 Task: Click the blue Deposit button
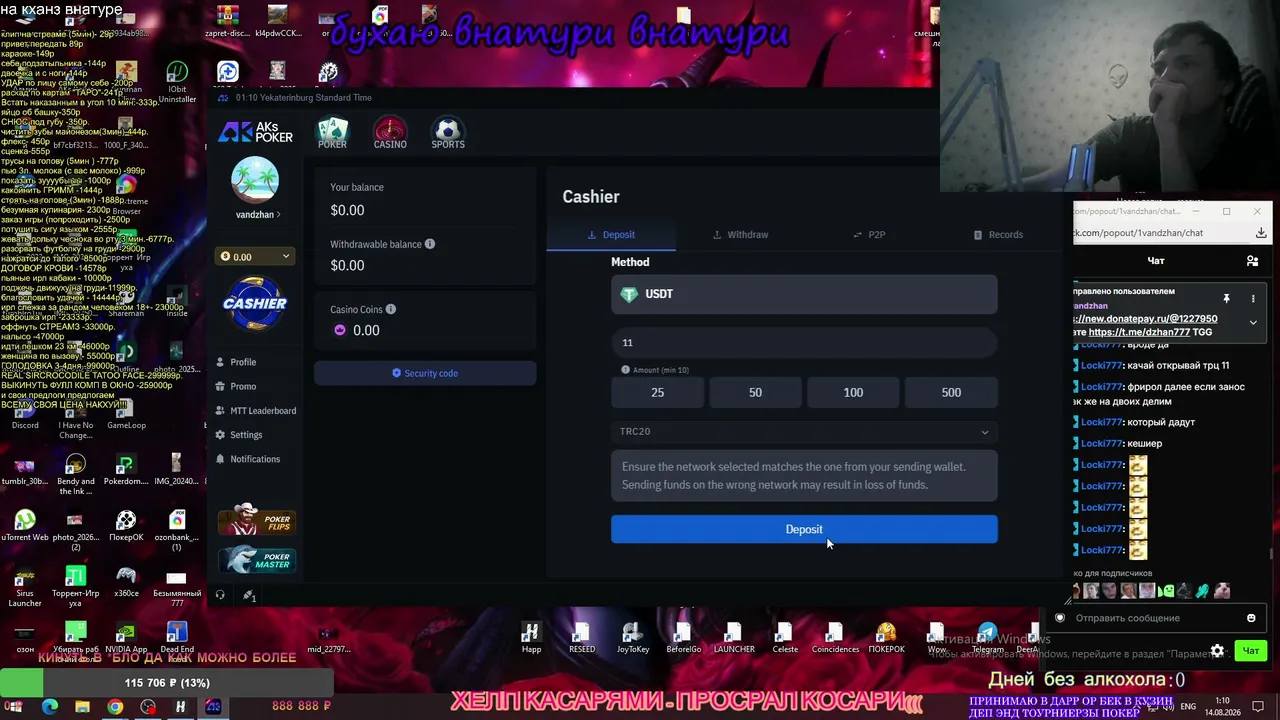pyautogui.click(x=804, y=530)
